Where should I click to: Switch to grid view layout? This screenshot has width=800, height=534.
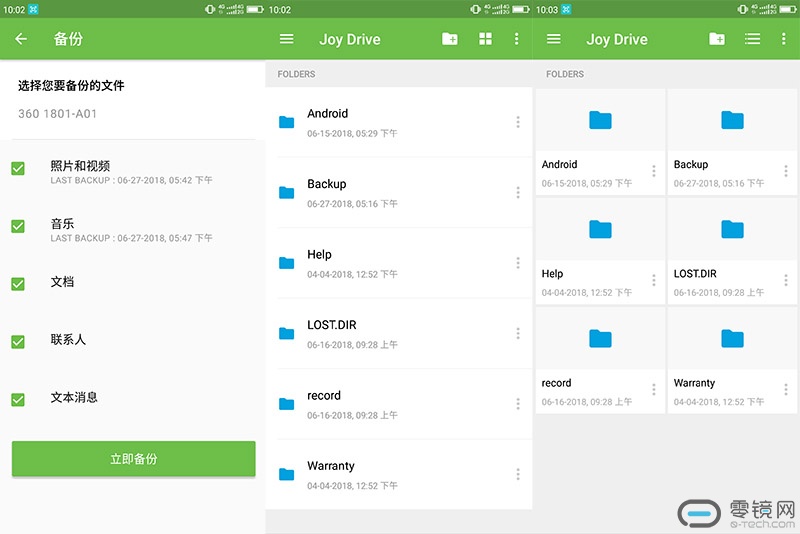tap(485, 39)
